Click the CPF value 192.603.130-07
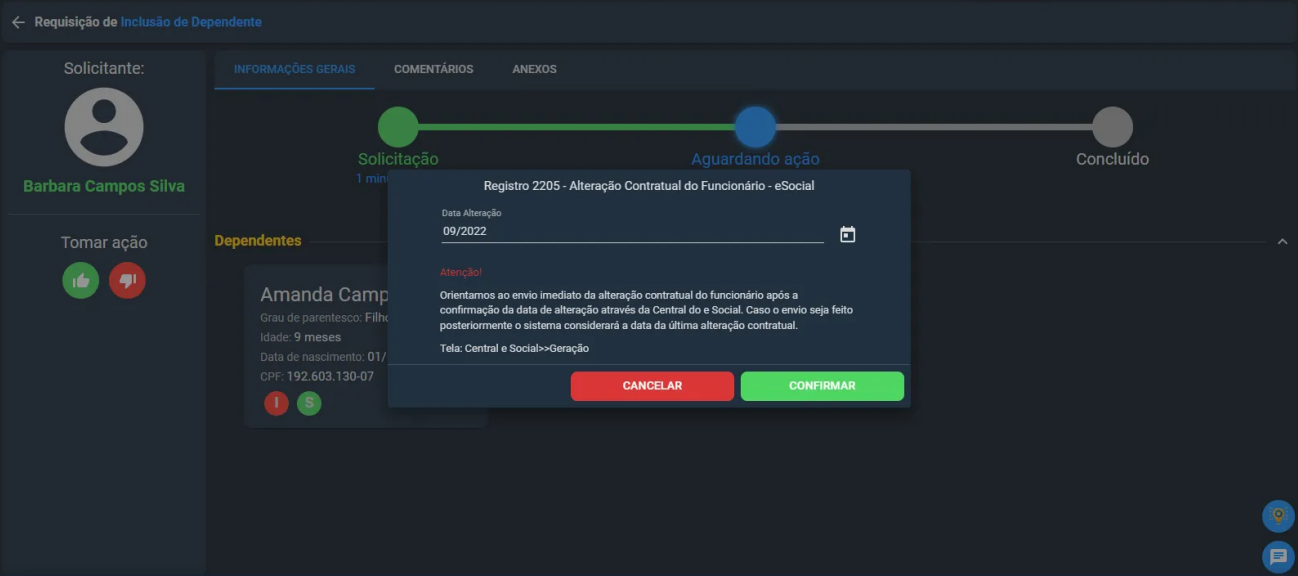 click(x=330, y=376)
